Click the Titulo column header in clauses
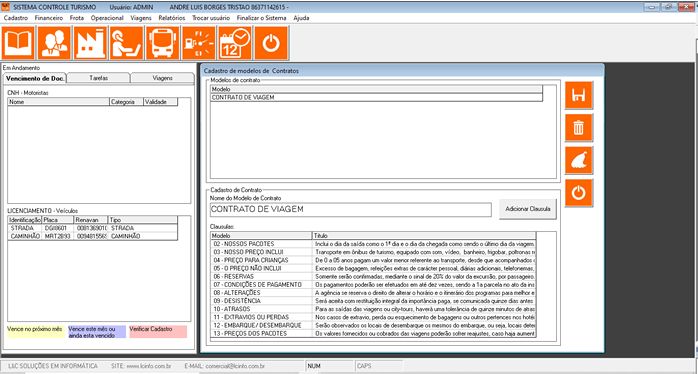Image resolution: width=698 pixels, height=374 pixels. (x=424, y=236)
